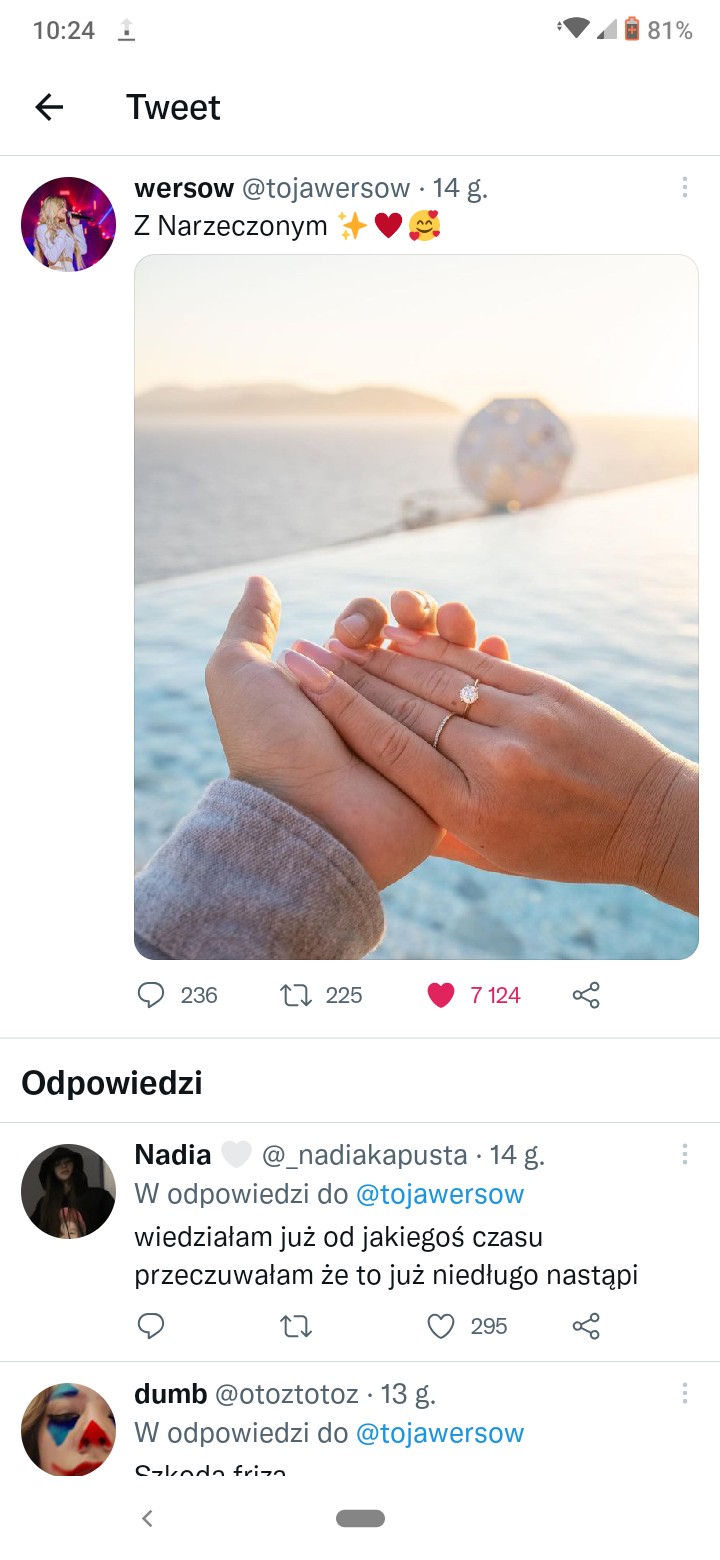Screen dimensions: 720x1560
Task: Share Nadia's reply
Action: click(586, 1326)
